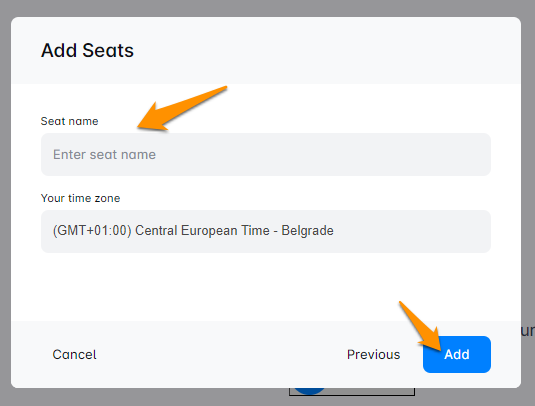
Task: Click the blue circle beneath the dialog
Action: click(x=309, y=391)
